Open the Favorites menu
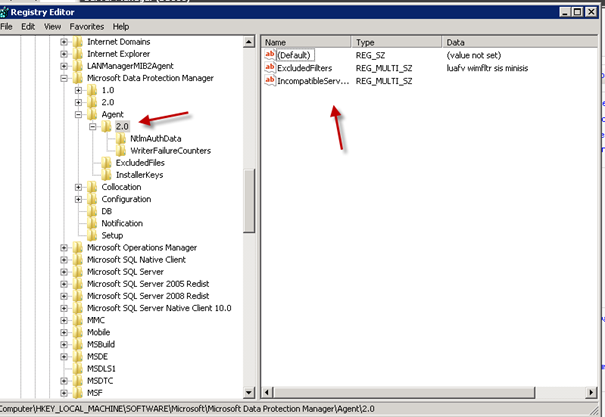The width and height of the screenshot is (605, 417). [87, 27]
